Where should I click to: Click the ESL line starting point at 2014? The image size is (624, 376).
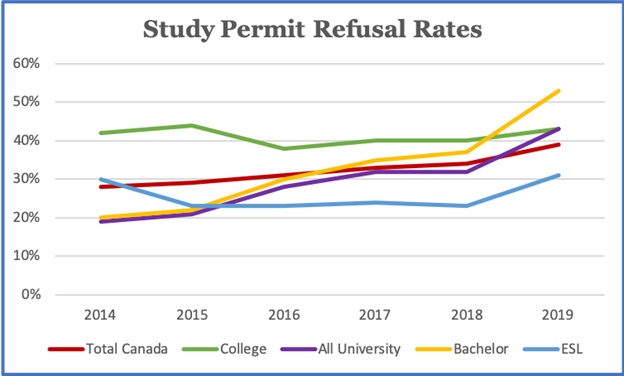(x=101, y=179)
